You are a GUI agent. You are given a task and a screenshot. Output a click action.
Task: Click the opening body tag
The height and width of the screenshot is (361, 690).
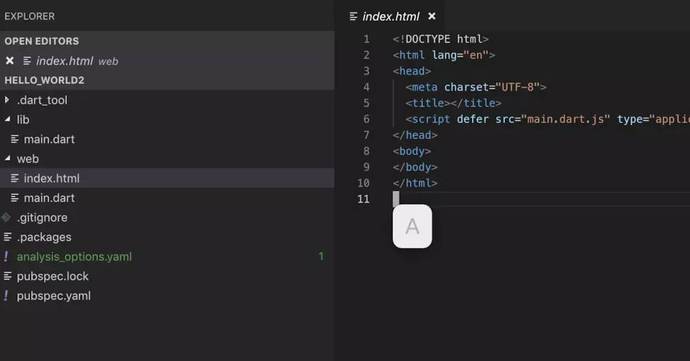(412, 151)
